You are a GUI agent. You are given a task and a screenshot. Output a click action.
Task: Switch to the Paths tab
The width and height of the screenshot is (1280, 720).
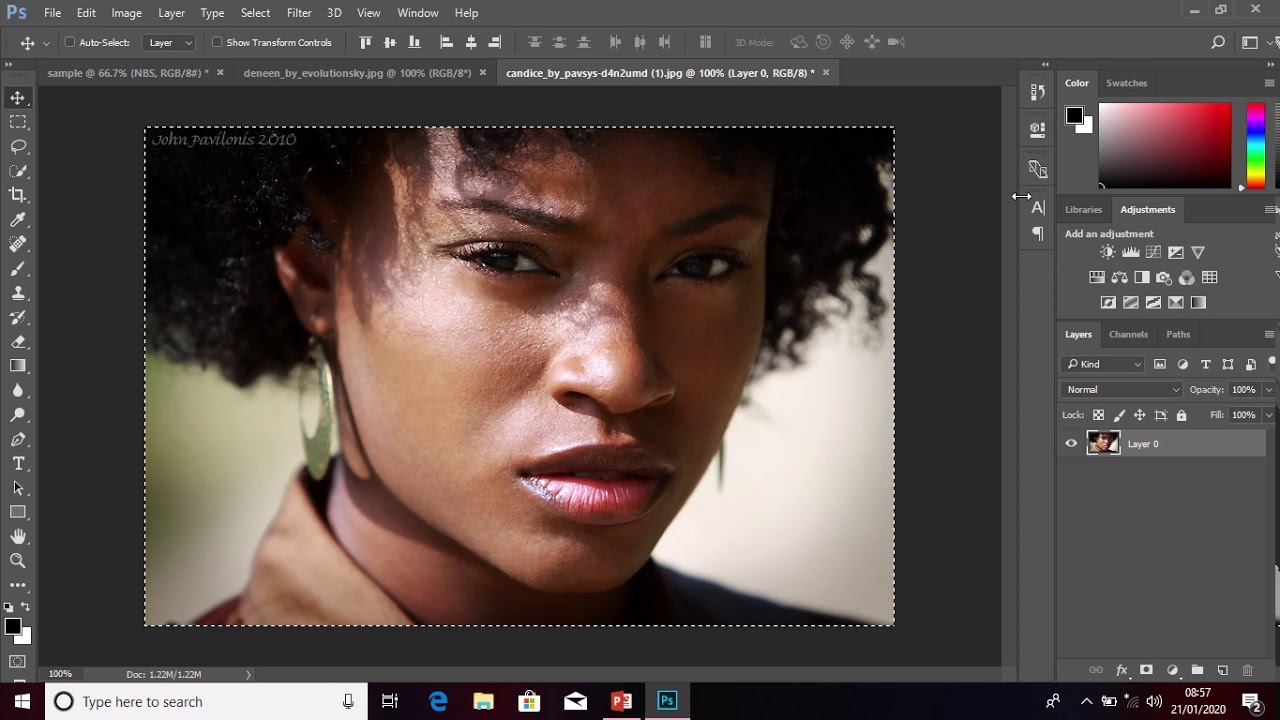(x=1178, y=334)
